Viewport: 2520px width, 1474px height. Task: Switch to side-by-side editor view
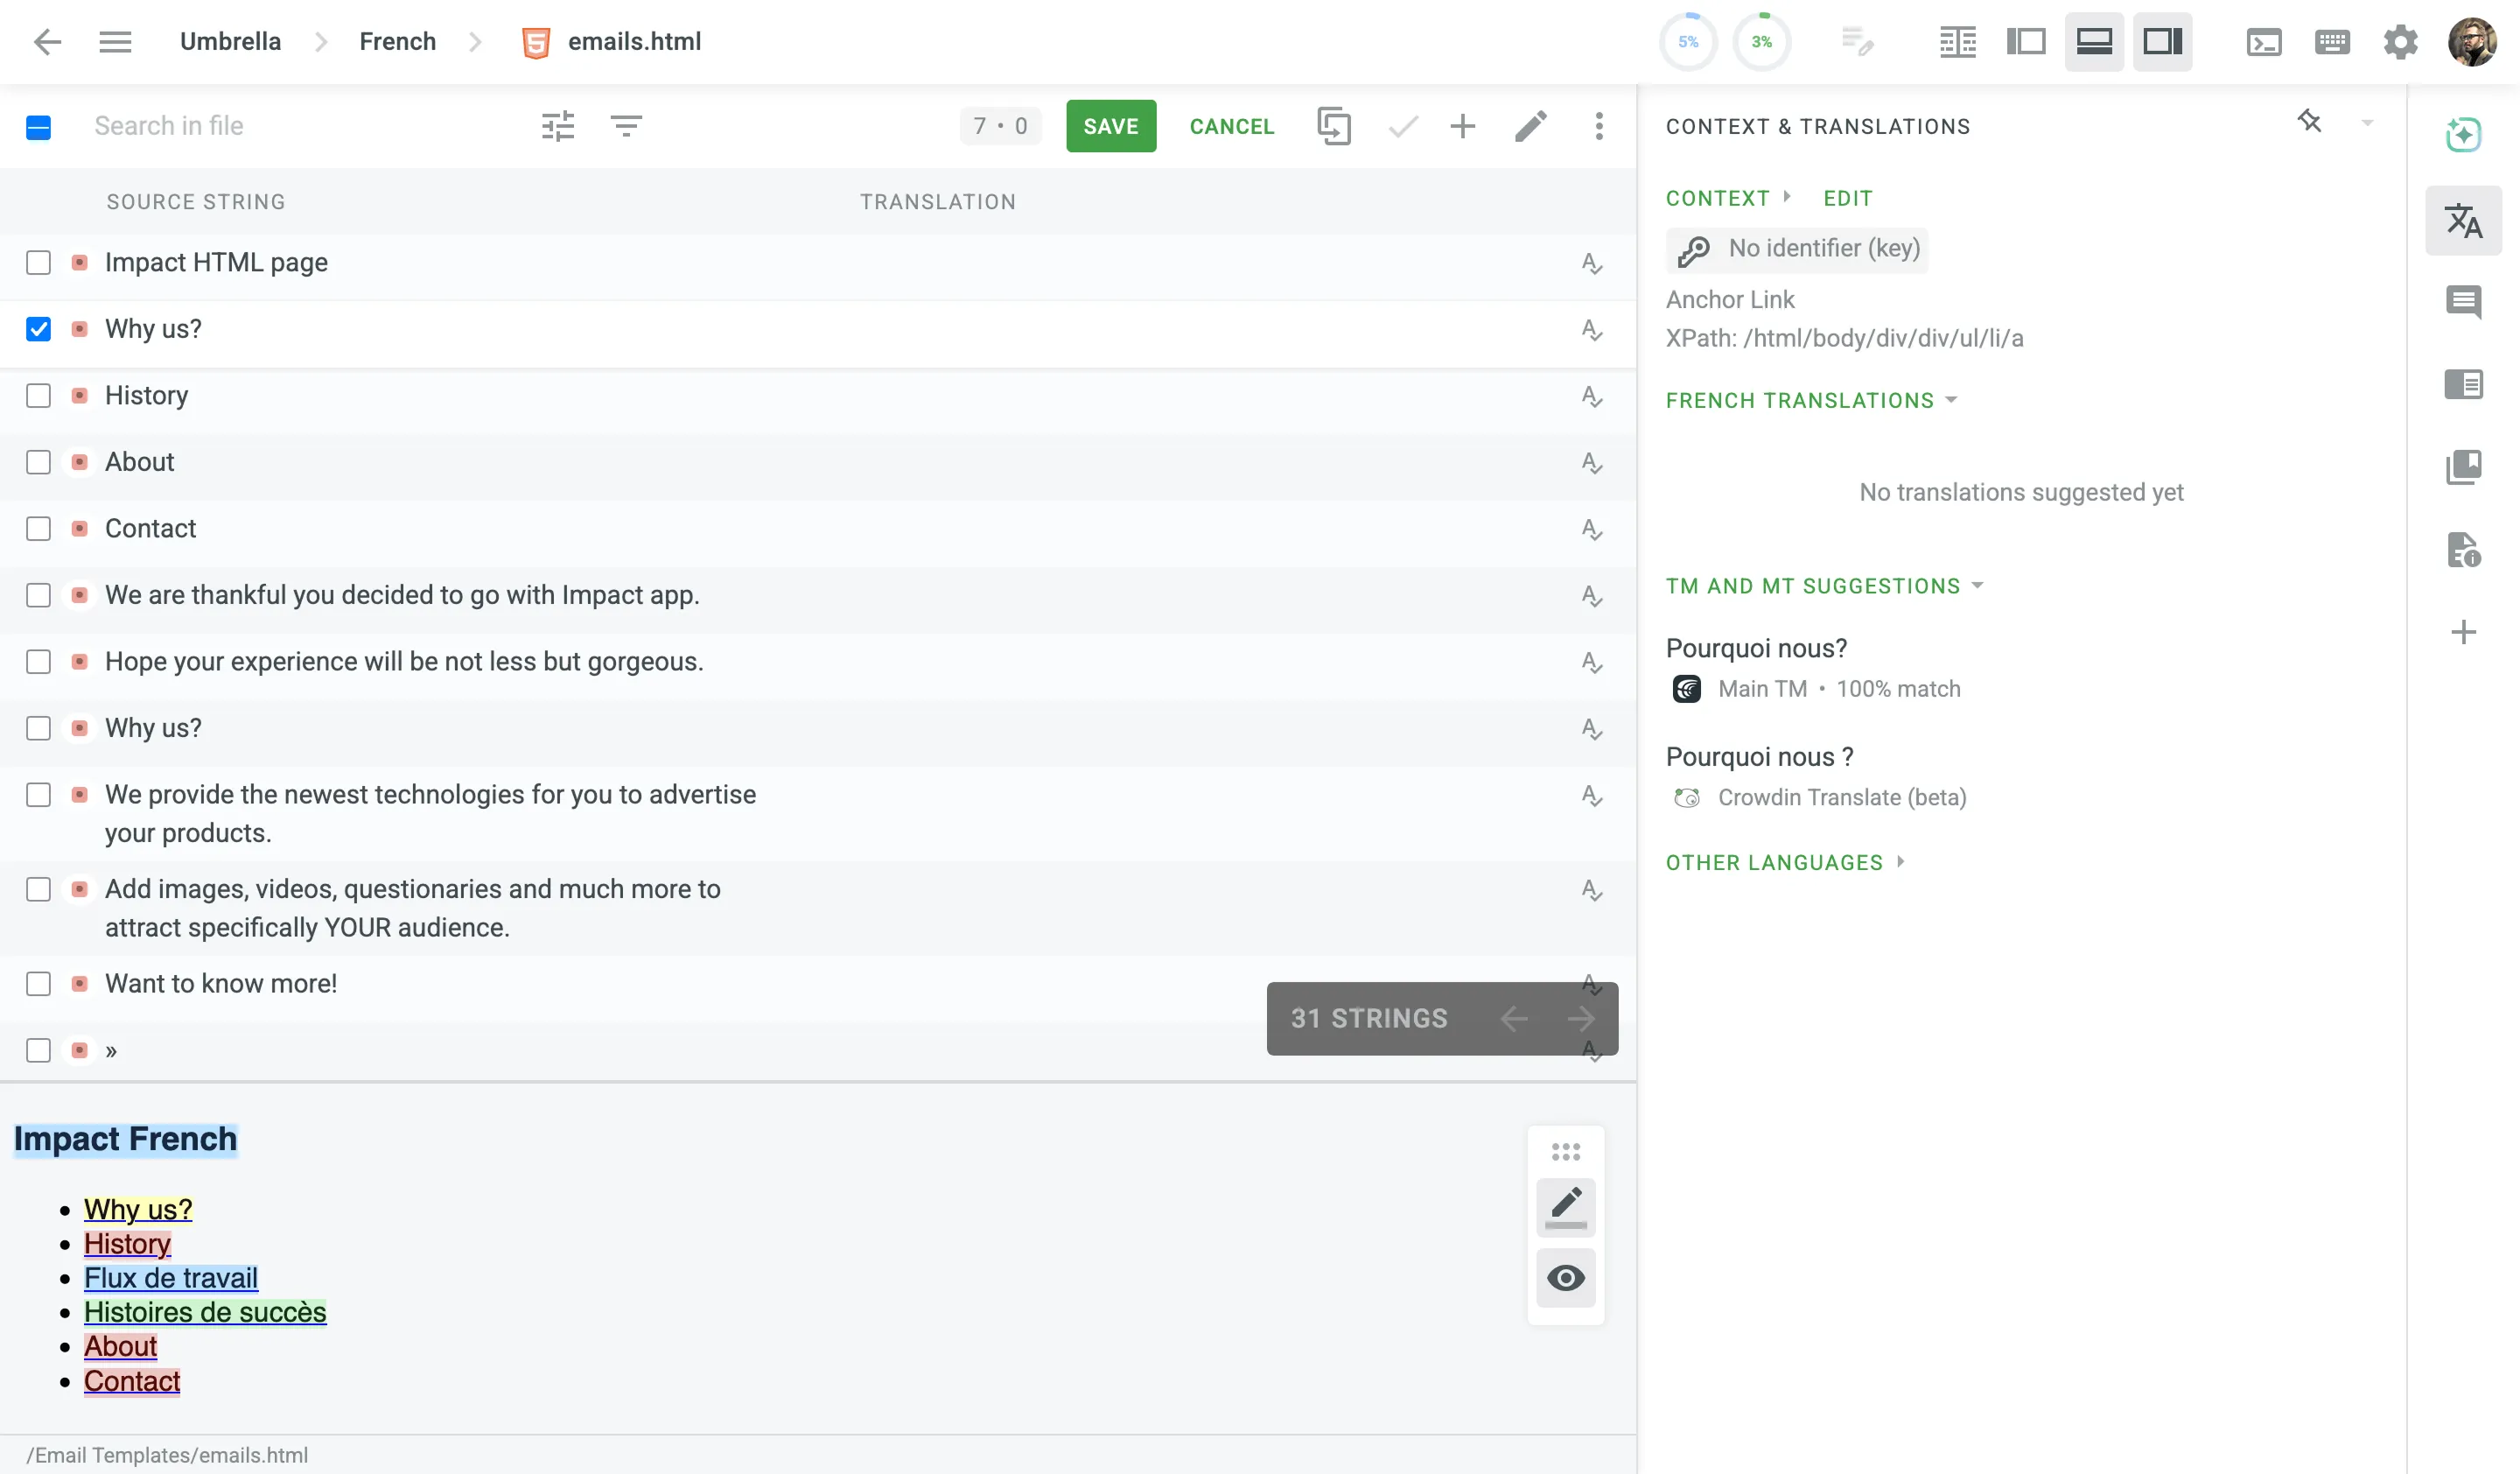(x=2026, y=42)
